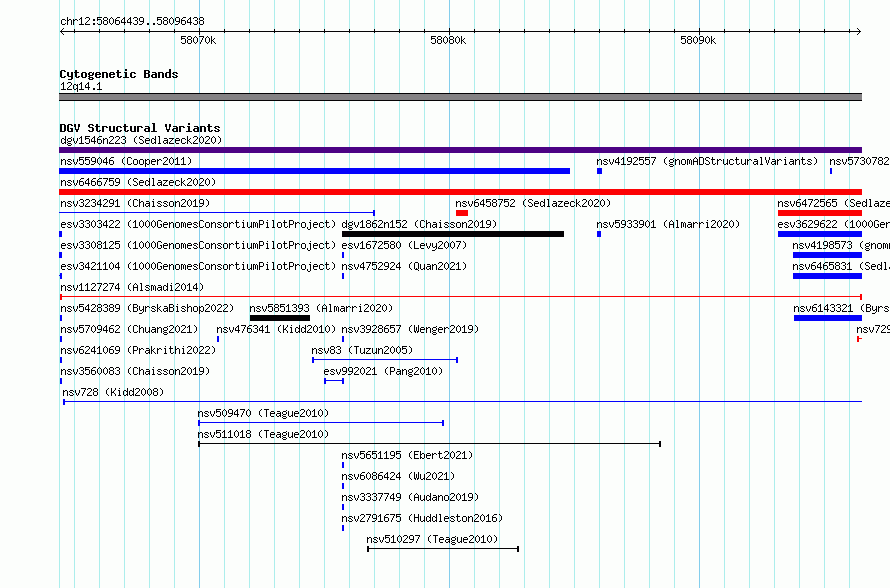Select the nsv511018 (Teague2010) black line
890x588 pixels.
429,444
